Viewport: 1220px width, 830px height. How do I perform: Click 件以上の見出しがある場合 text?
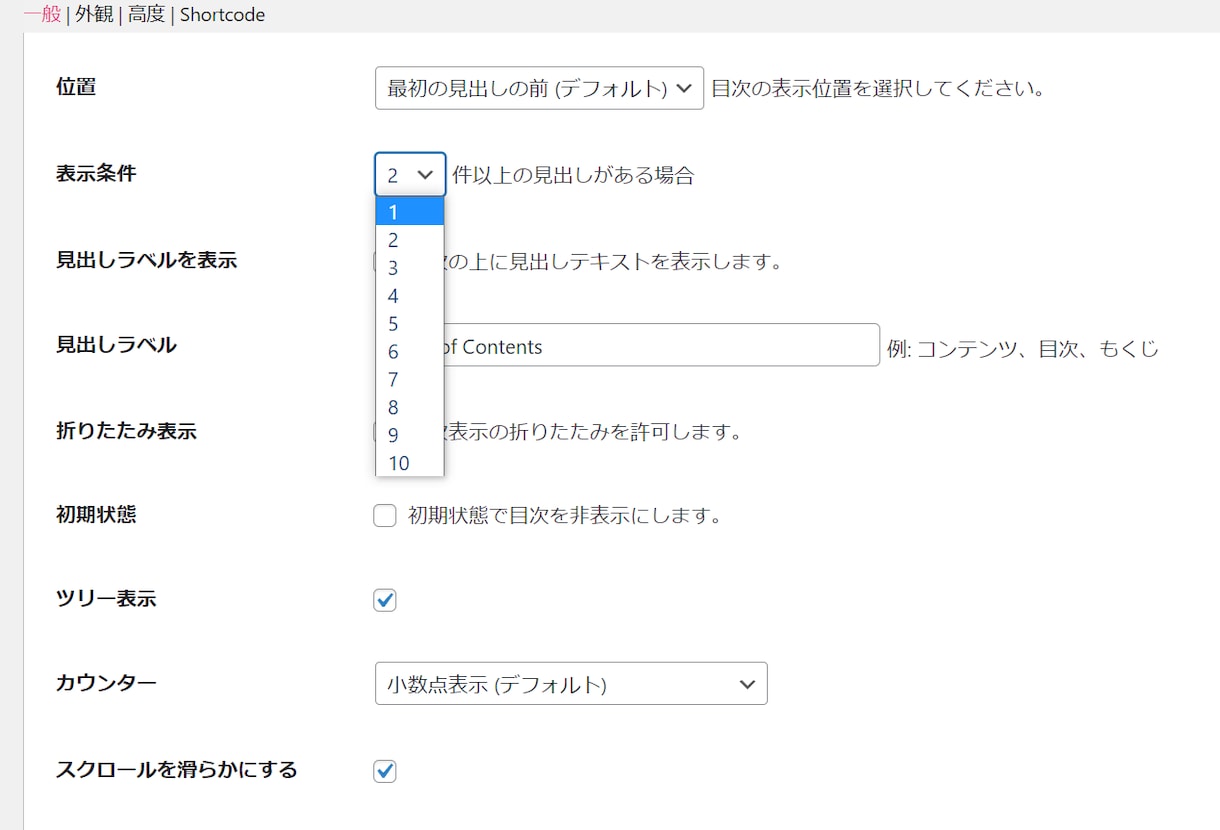(x=573, y=175)
